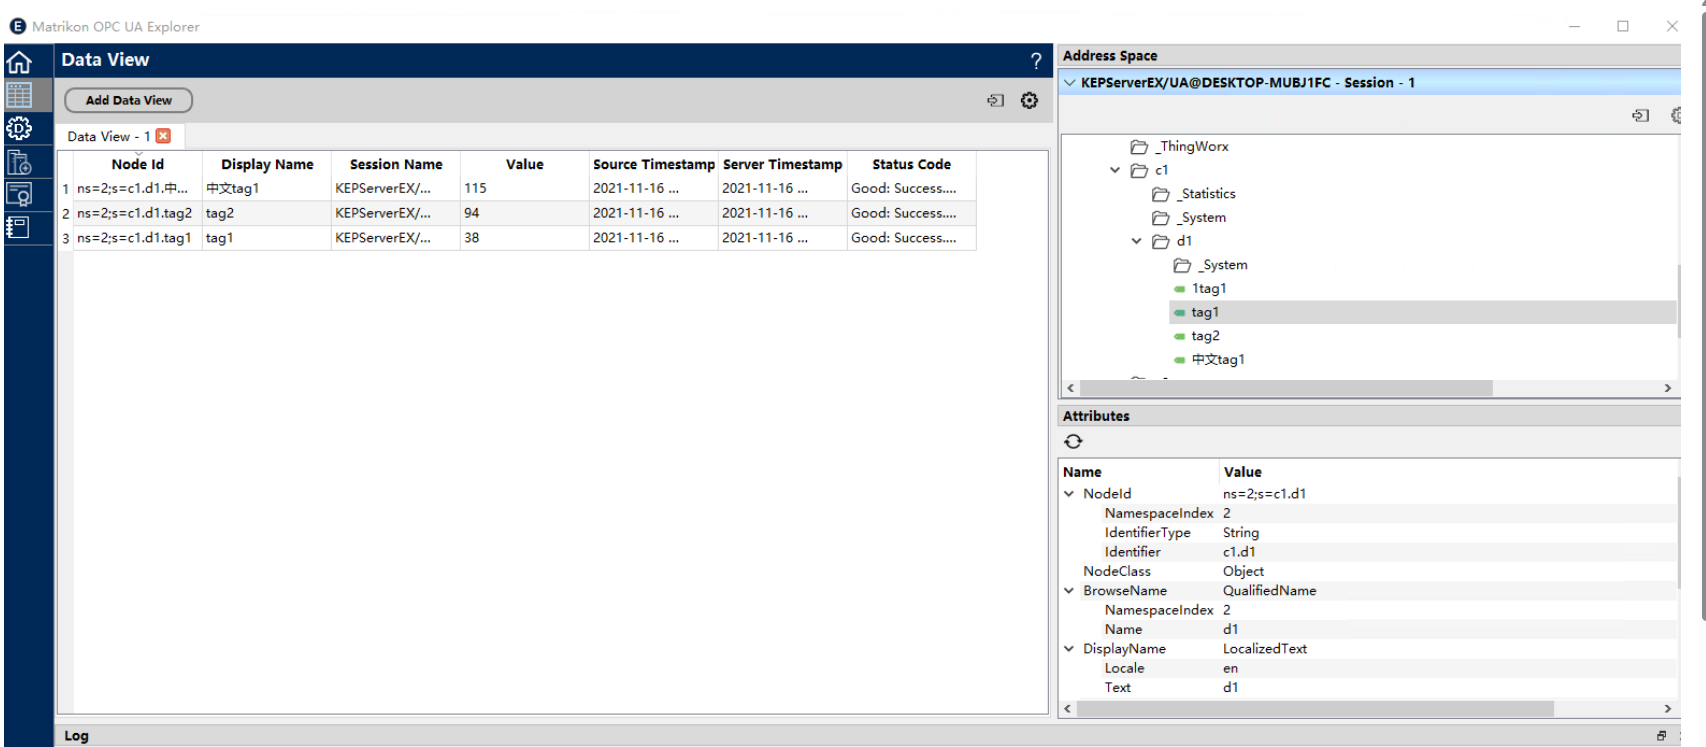
Task: Open Data View settings gear
Action: (1029, 100)
